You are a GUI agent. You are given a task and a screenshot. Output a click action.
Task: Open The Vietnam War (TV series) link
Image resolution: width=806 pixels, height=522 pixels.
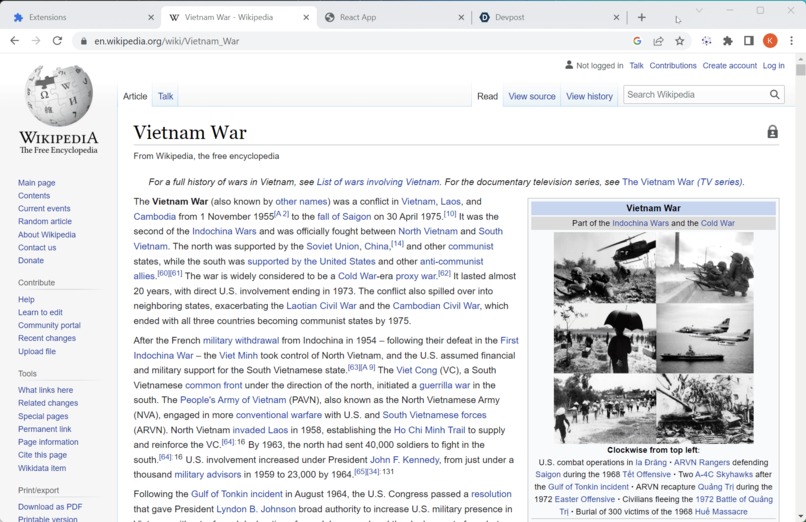point(682,181)
